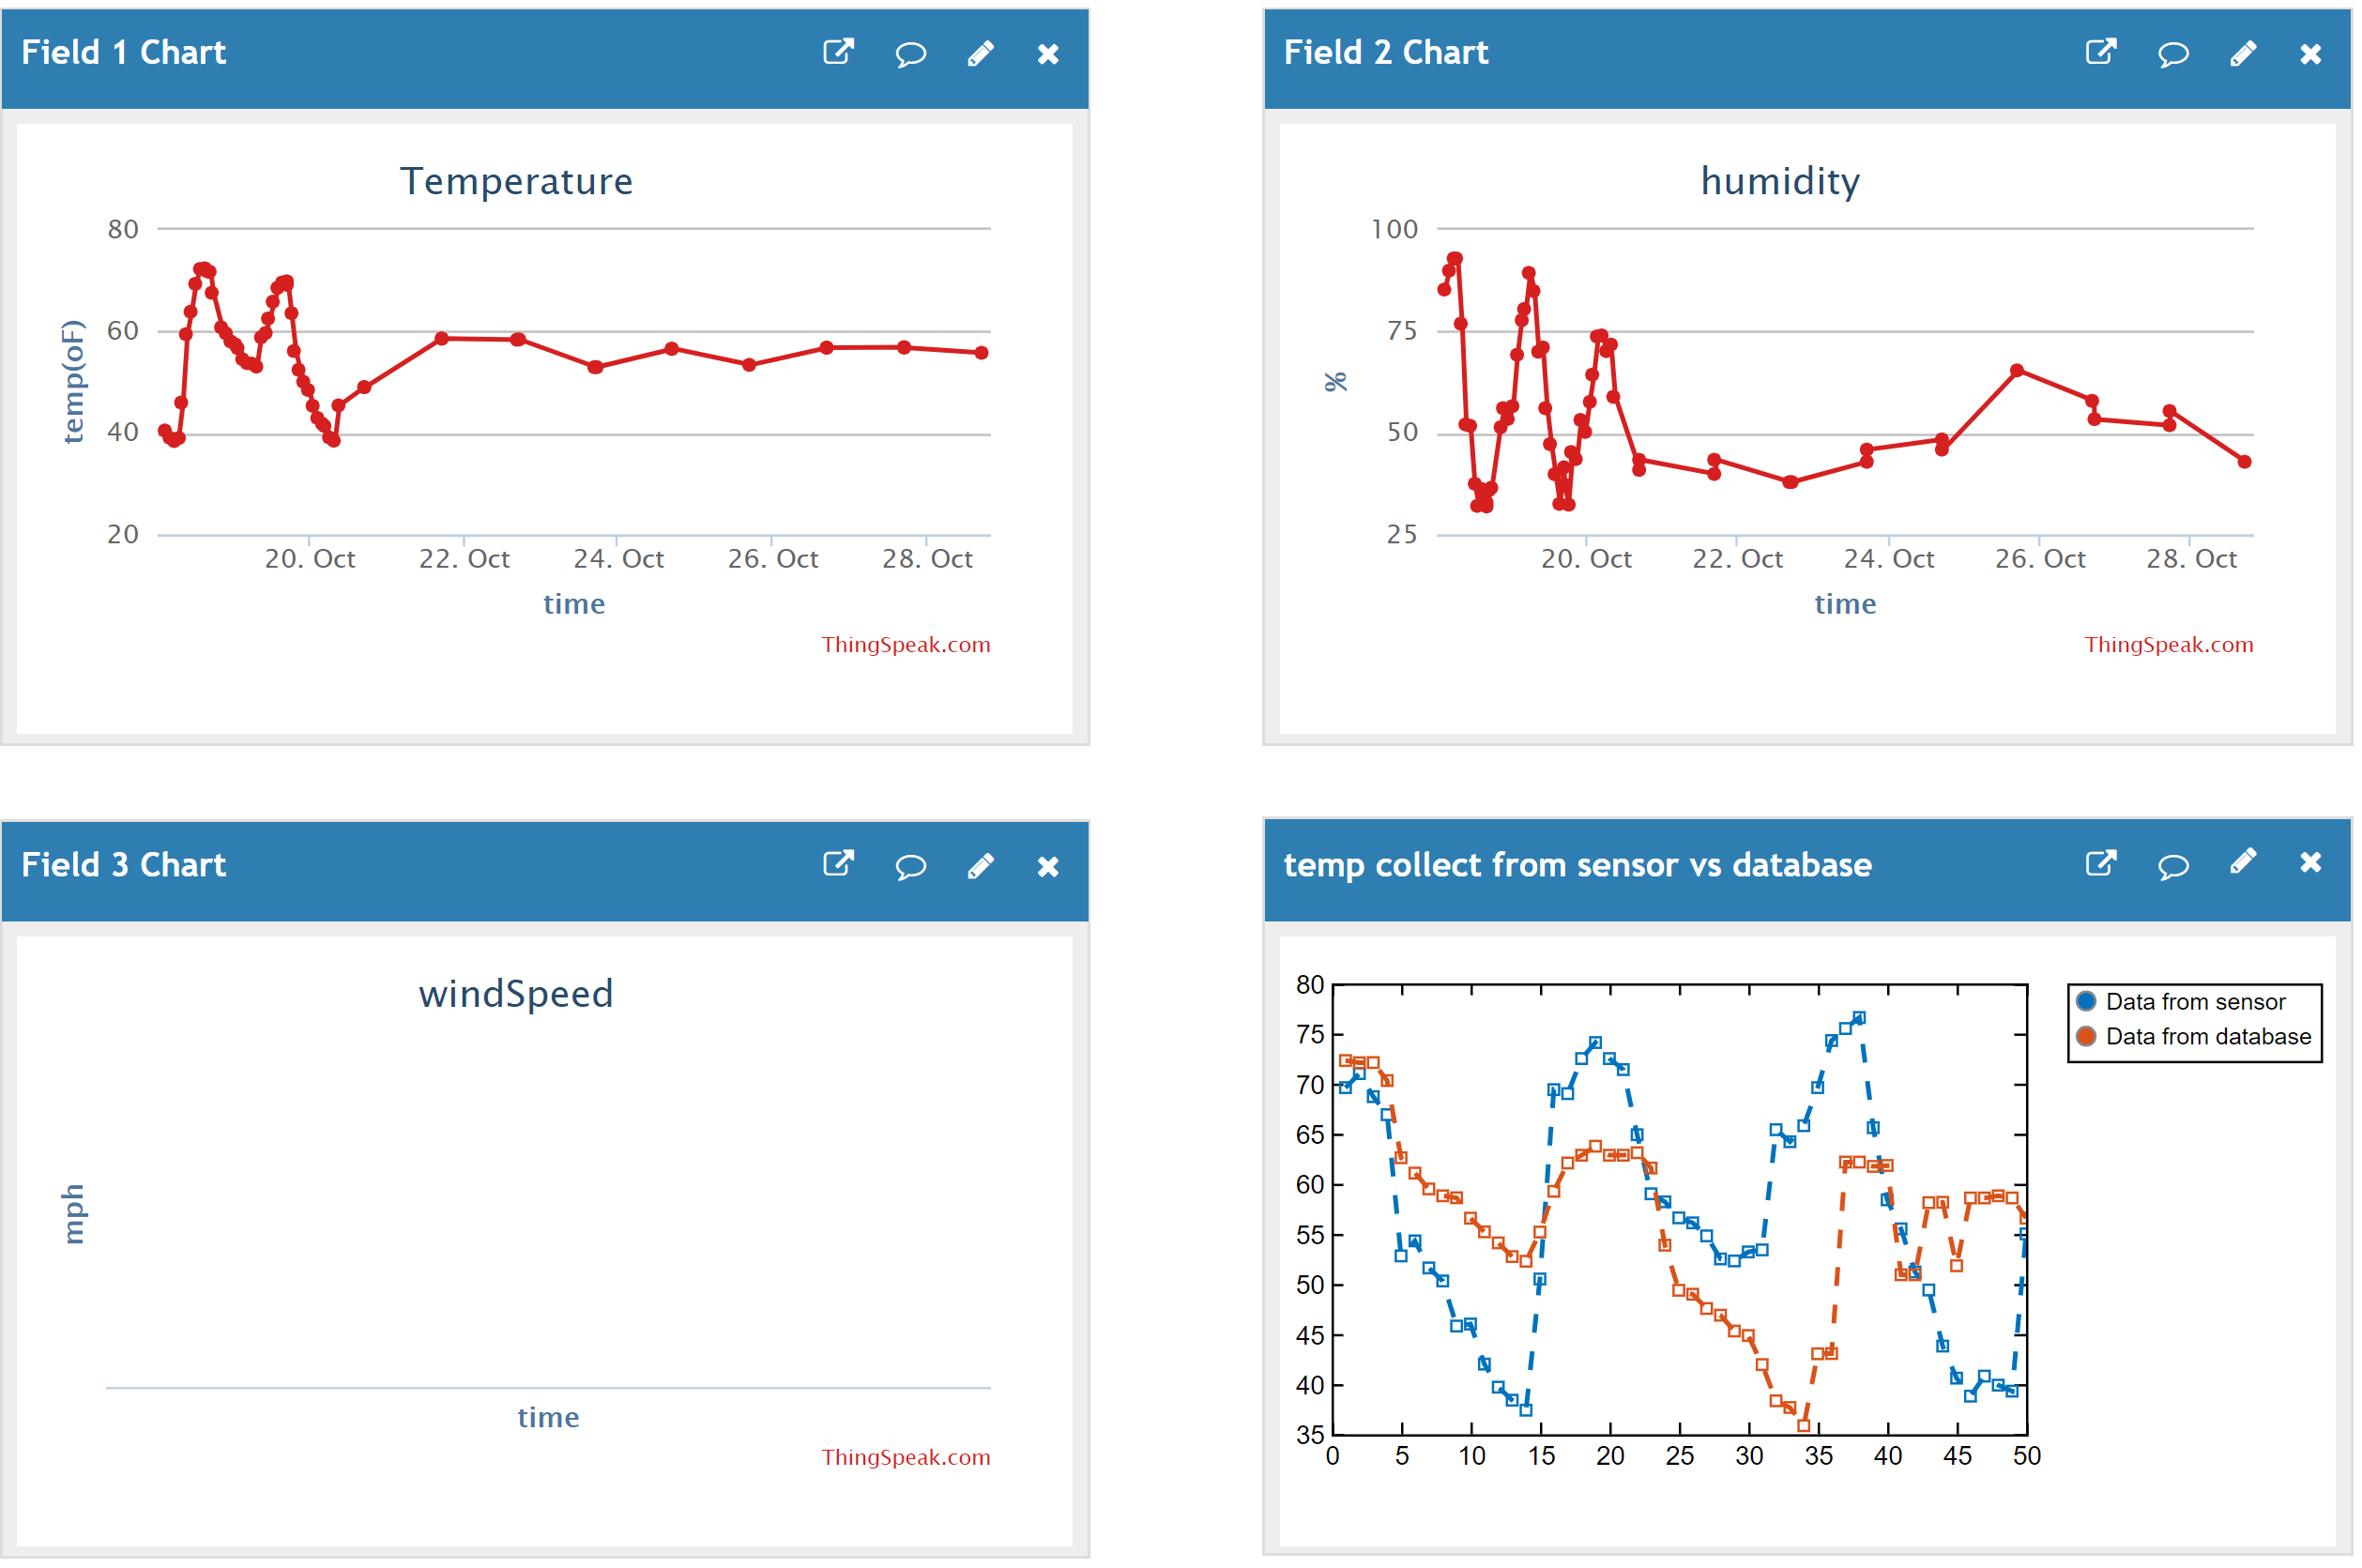
Task: Open Field 3 Chart in a new window
Action: coord(838,864)
